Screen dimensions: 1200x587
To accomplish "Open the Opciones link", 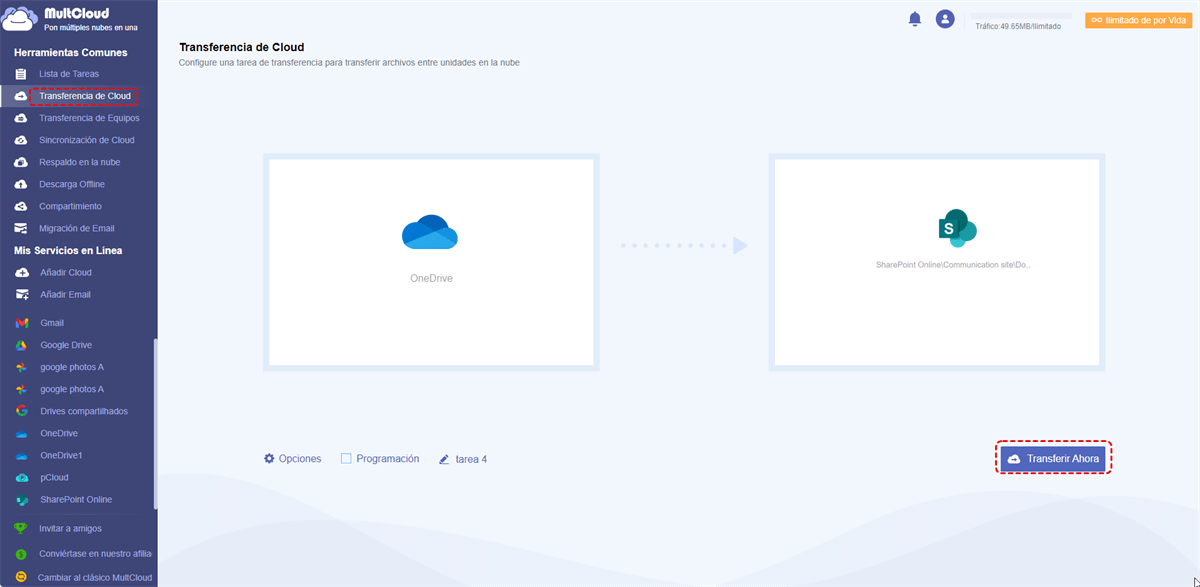I will pyautogui.click(x=300, y=458).
